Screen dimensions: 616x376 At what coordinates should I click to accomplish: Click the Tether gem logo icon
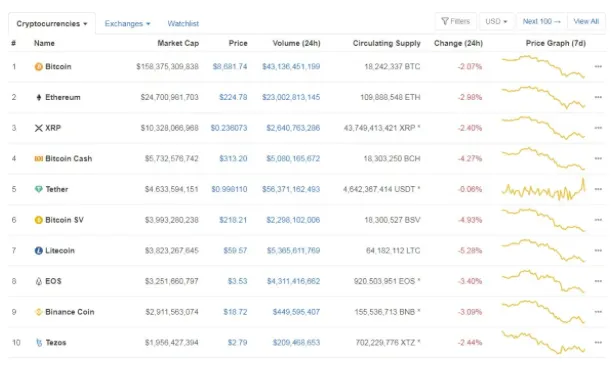click(38, 189)
